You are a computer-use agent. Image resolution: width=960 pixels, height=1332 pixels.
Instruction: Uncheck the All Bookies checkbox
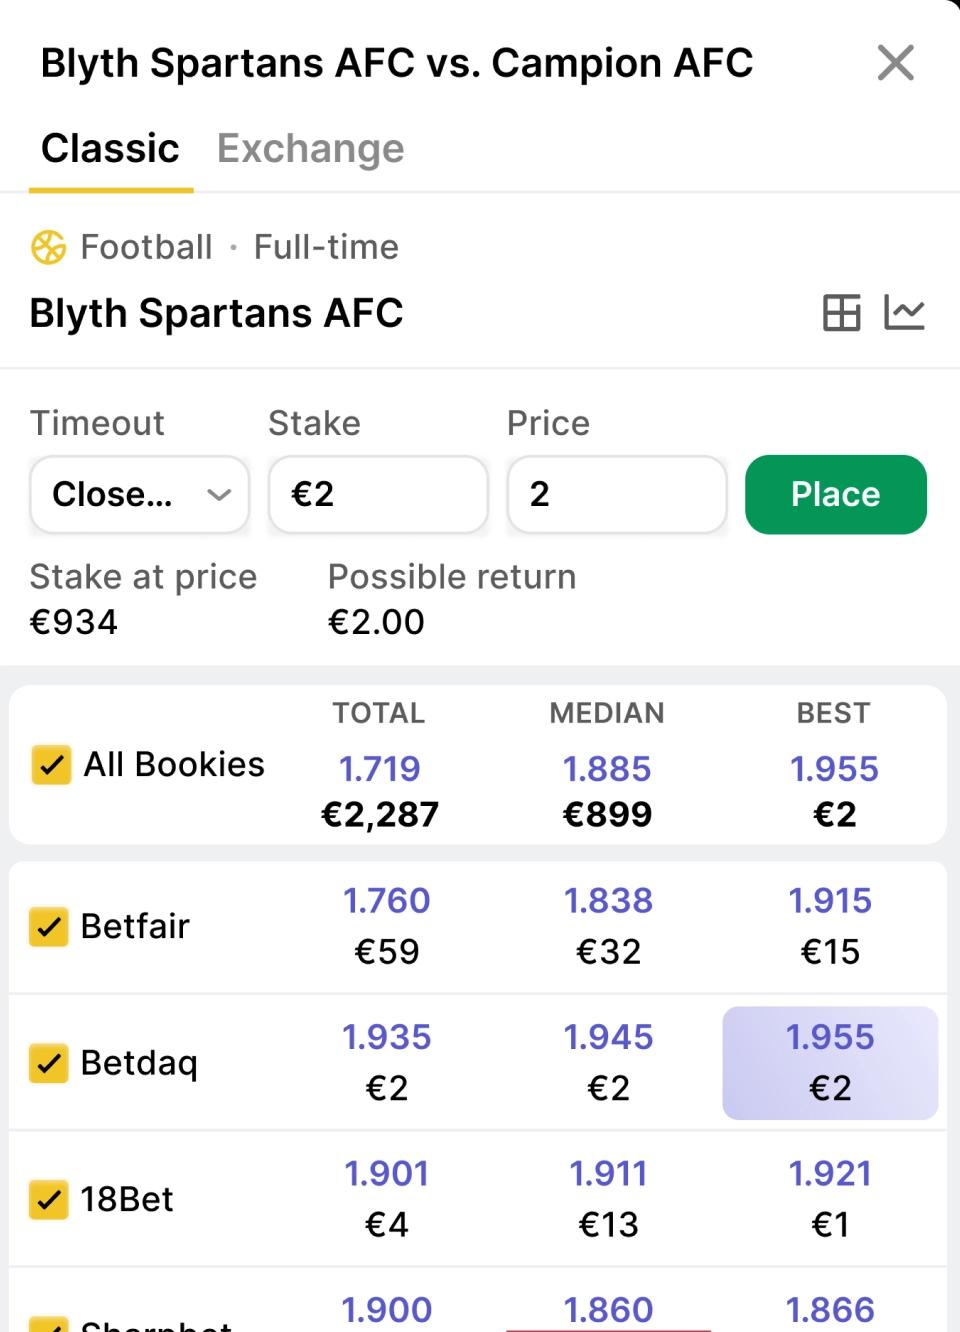point(51,765)
